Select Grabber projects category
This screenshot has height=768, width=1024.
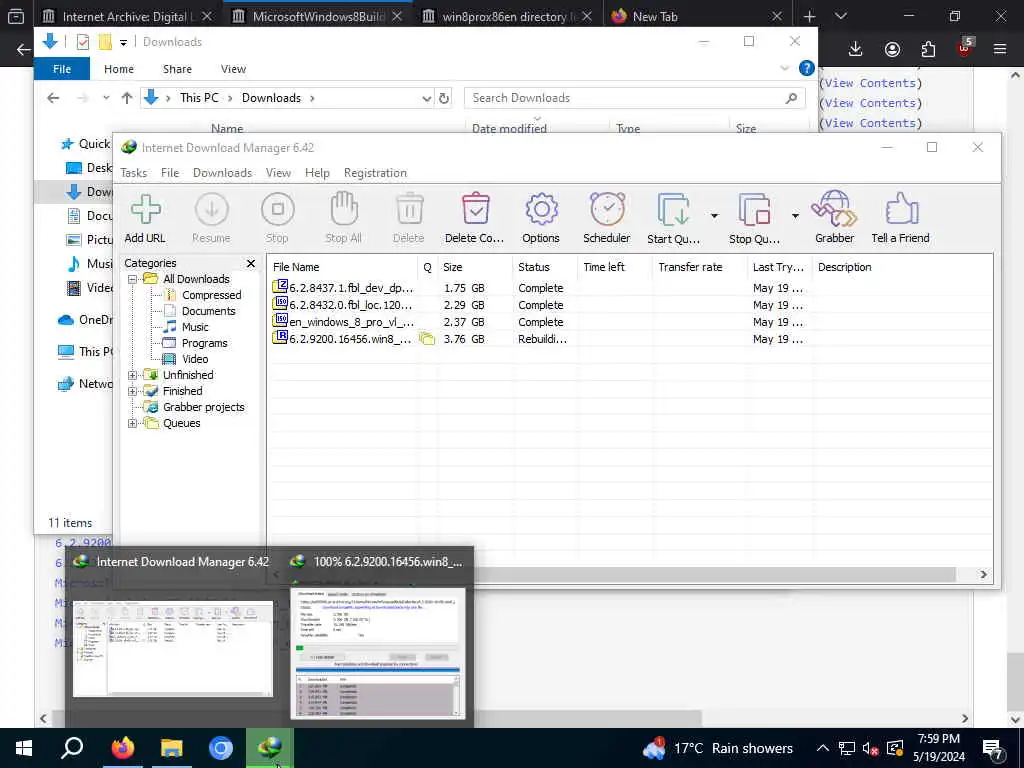203,407
